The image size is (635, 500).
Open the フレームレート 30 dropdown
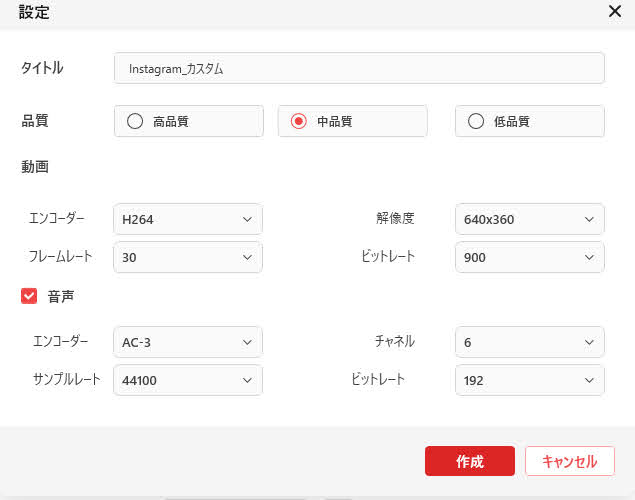pos(188,257)
